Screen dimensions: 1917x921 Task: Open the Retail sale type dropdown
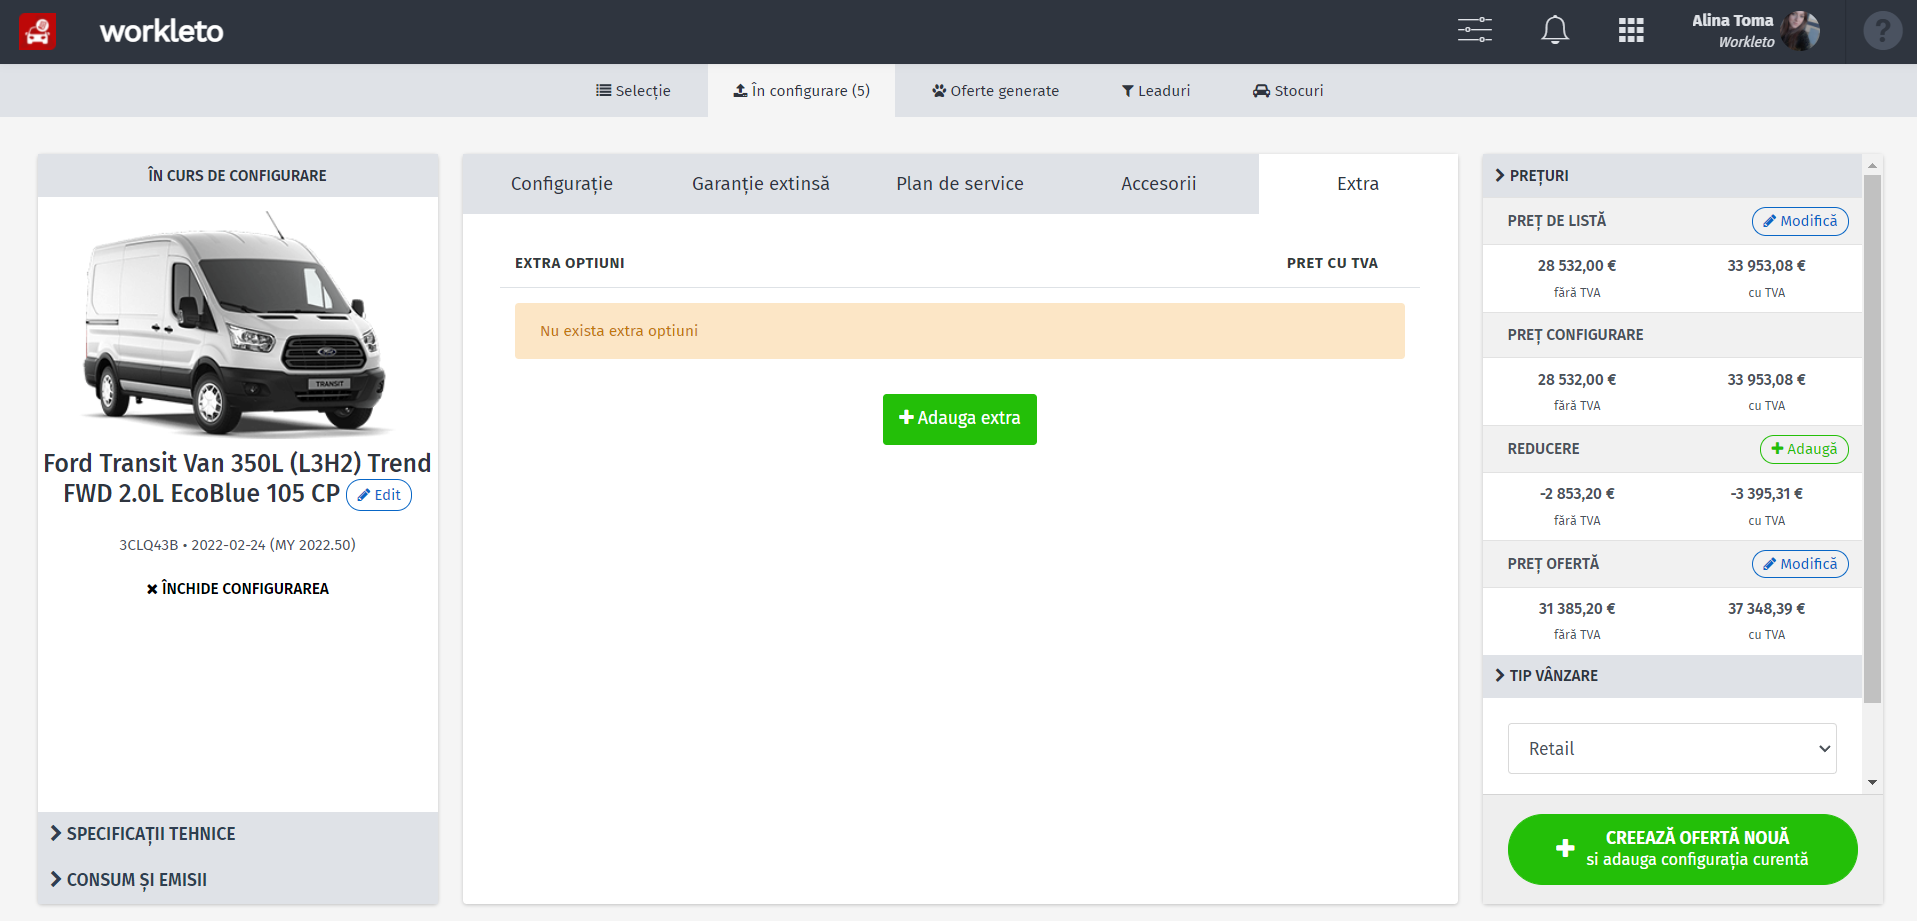[x=1672, y=749]
